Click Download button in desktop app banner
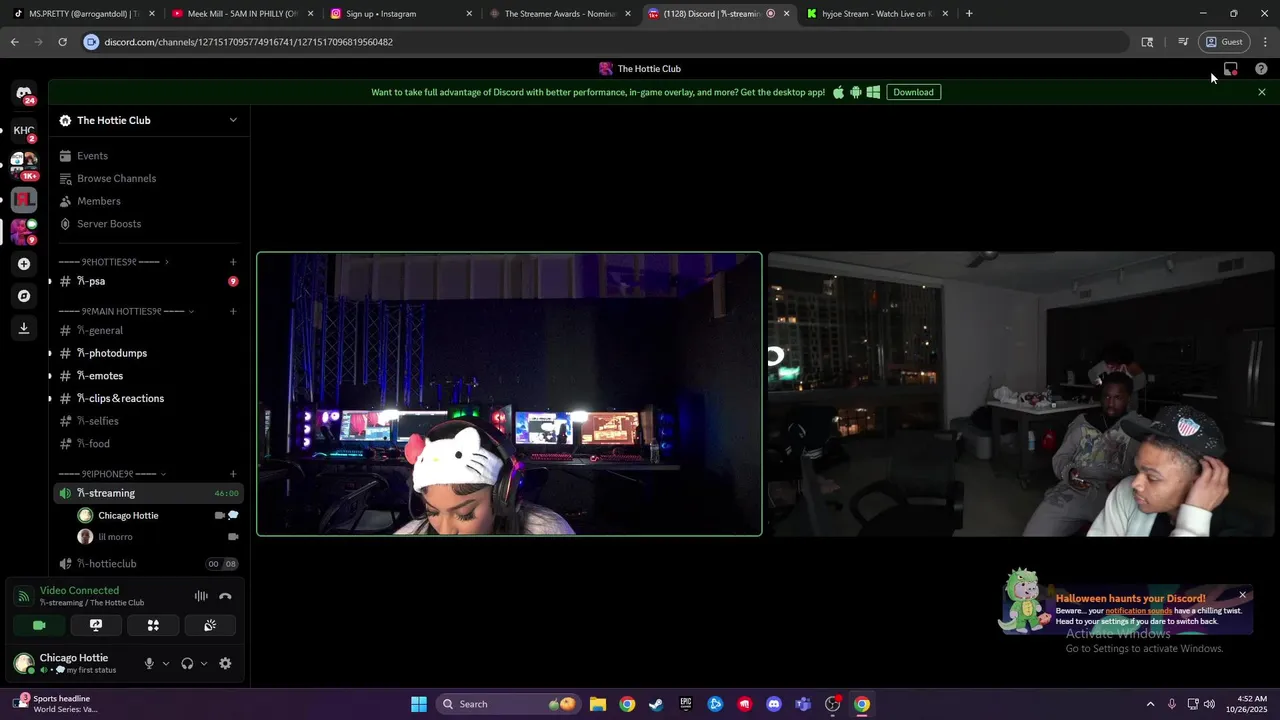This screenshot has height=720, width=1280. tap(913, 92)
